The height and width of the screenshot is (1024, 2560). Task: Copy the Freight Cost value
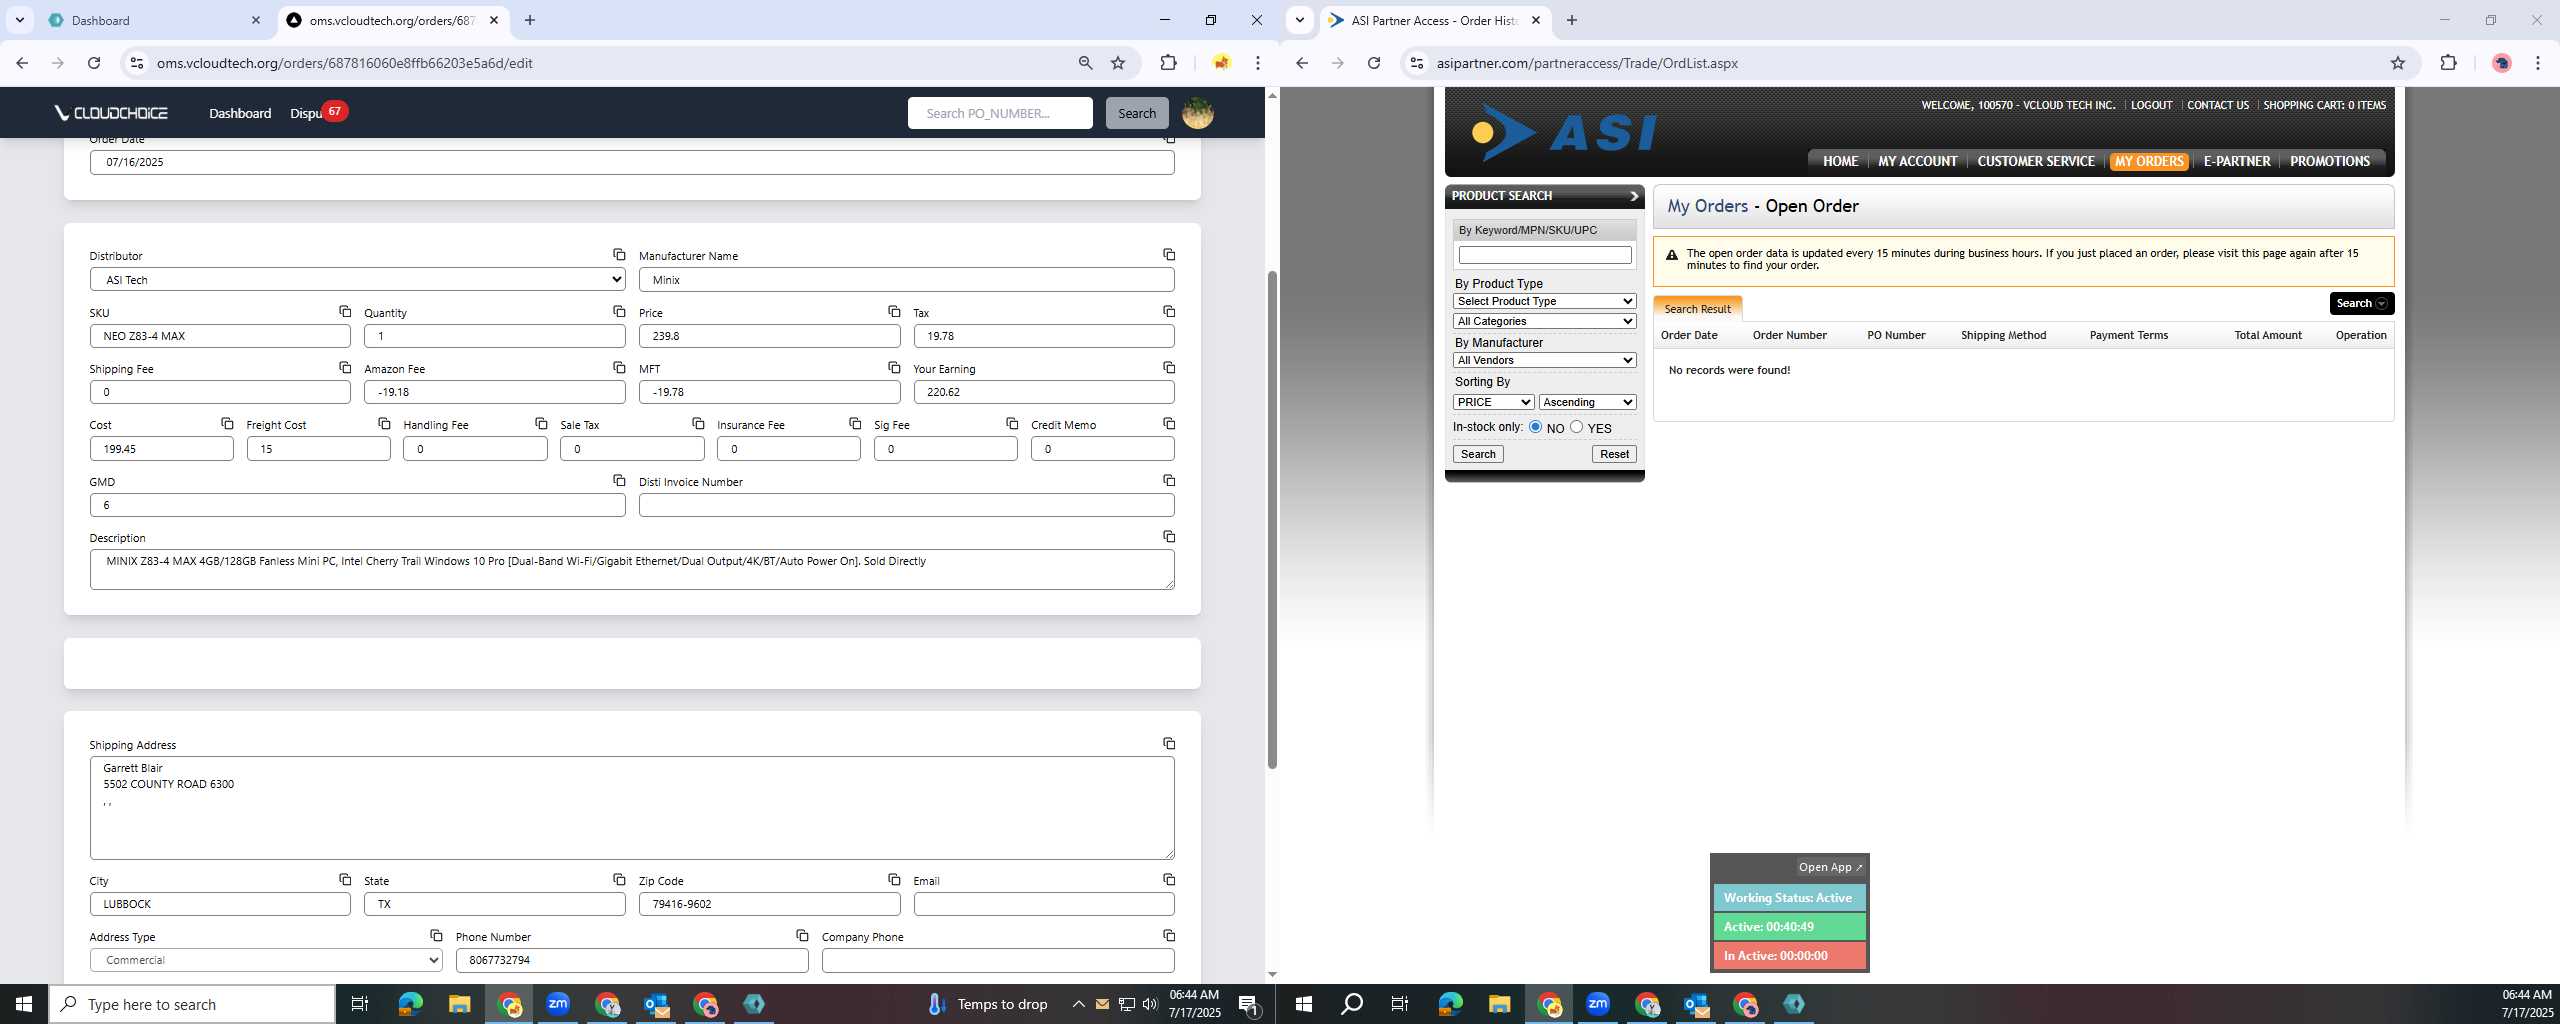[x=384, y=424]
